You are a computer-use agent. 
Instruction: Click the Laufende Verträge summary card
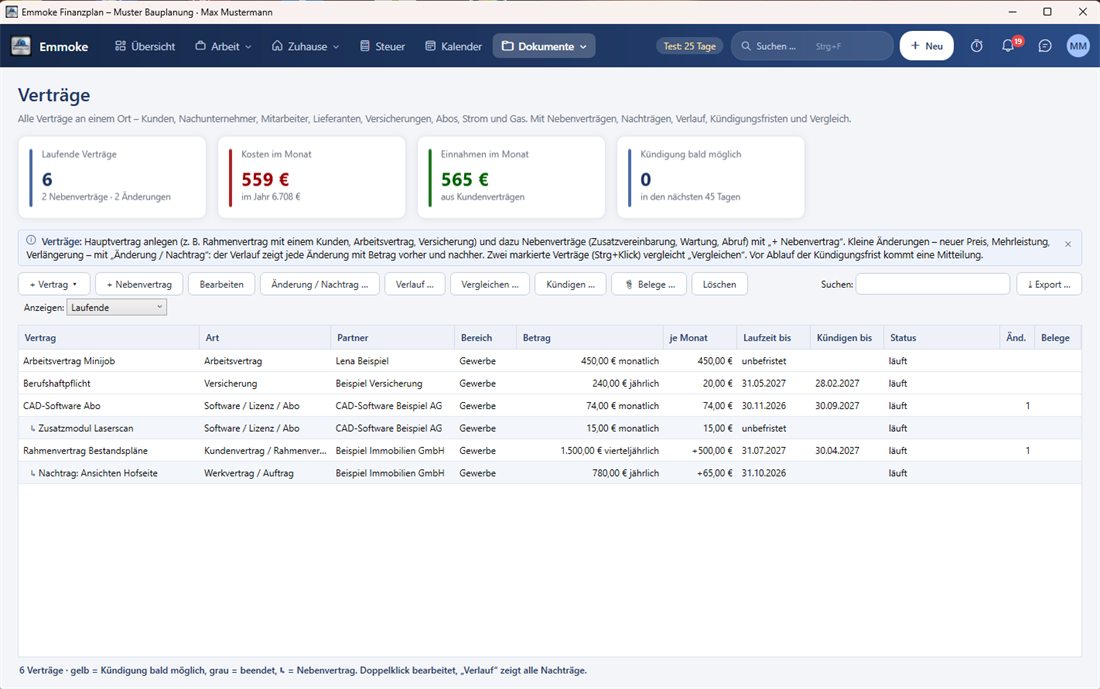112,177
